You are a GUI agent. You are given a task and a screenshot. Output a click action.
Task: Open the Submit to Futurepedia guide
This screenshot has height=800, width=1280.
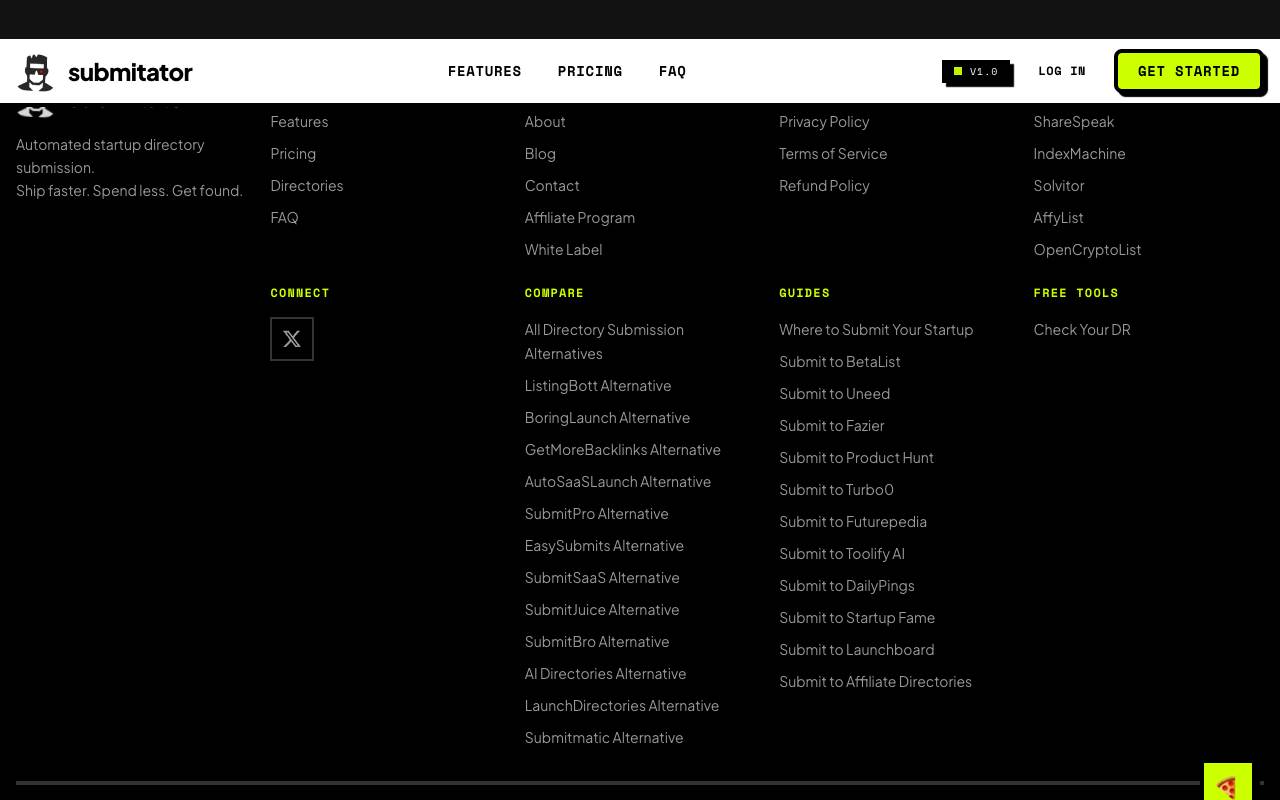853,521
